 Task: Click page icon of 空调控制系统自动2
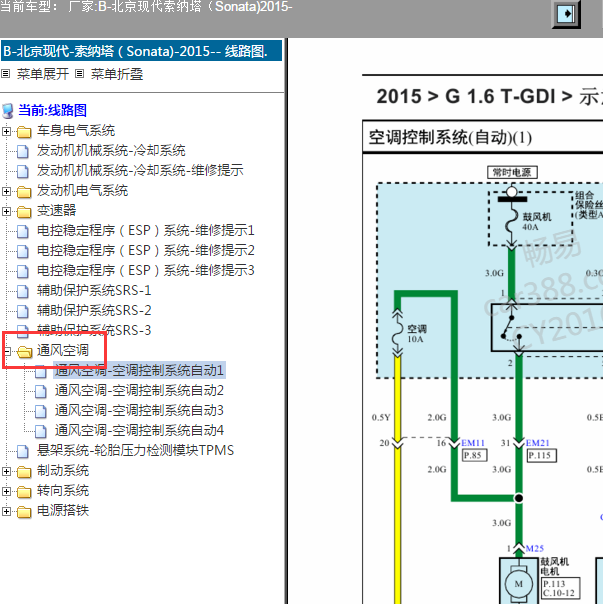(x=41, y=391)
